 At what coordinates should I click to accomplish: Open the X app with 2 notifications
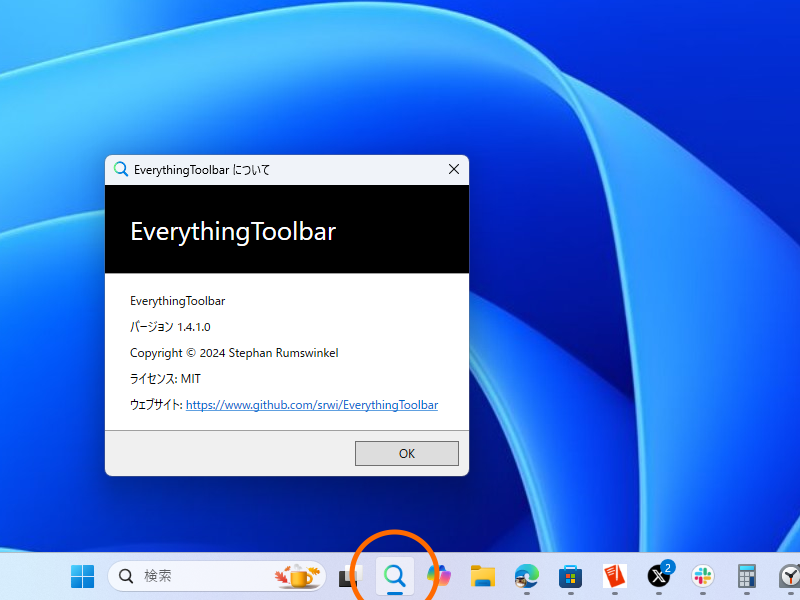coord(658,576)
